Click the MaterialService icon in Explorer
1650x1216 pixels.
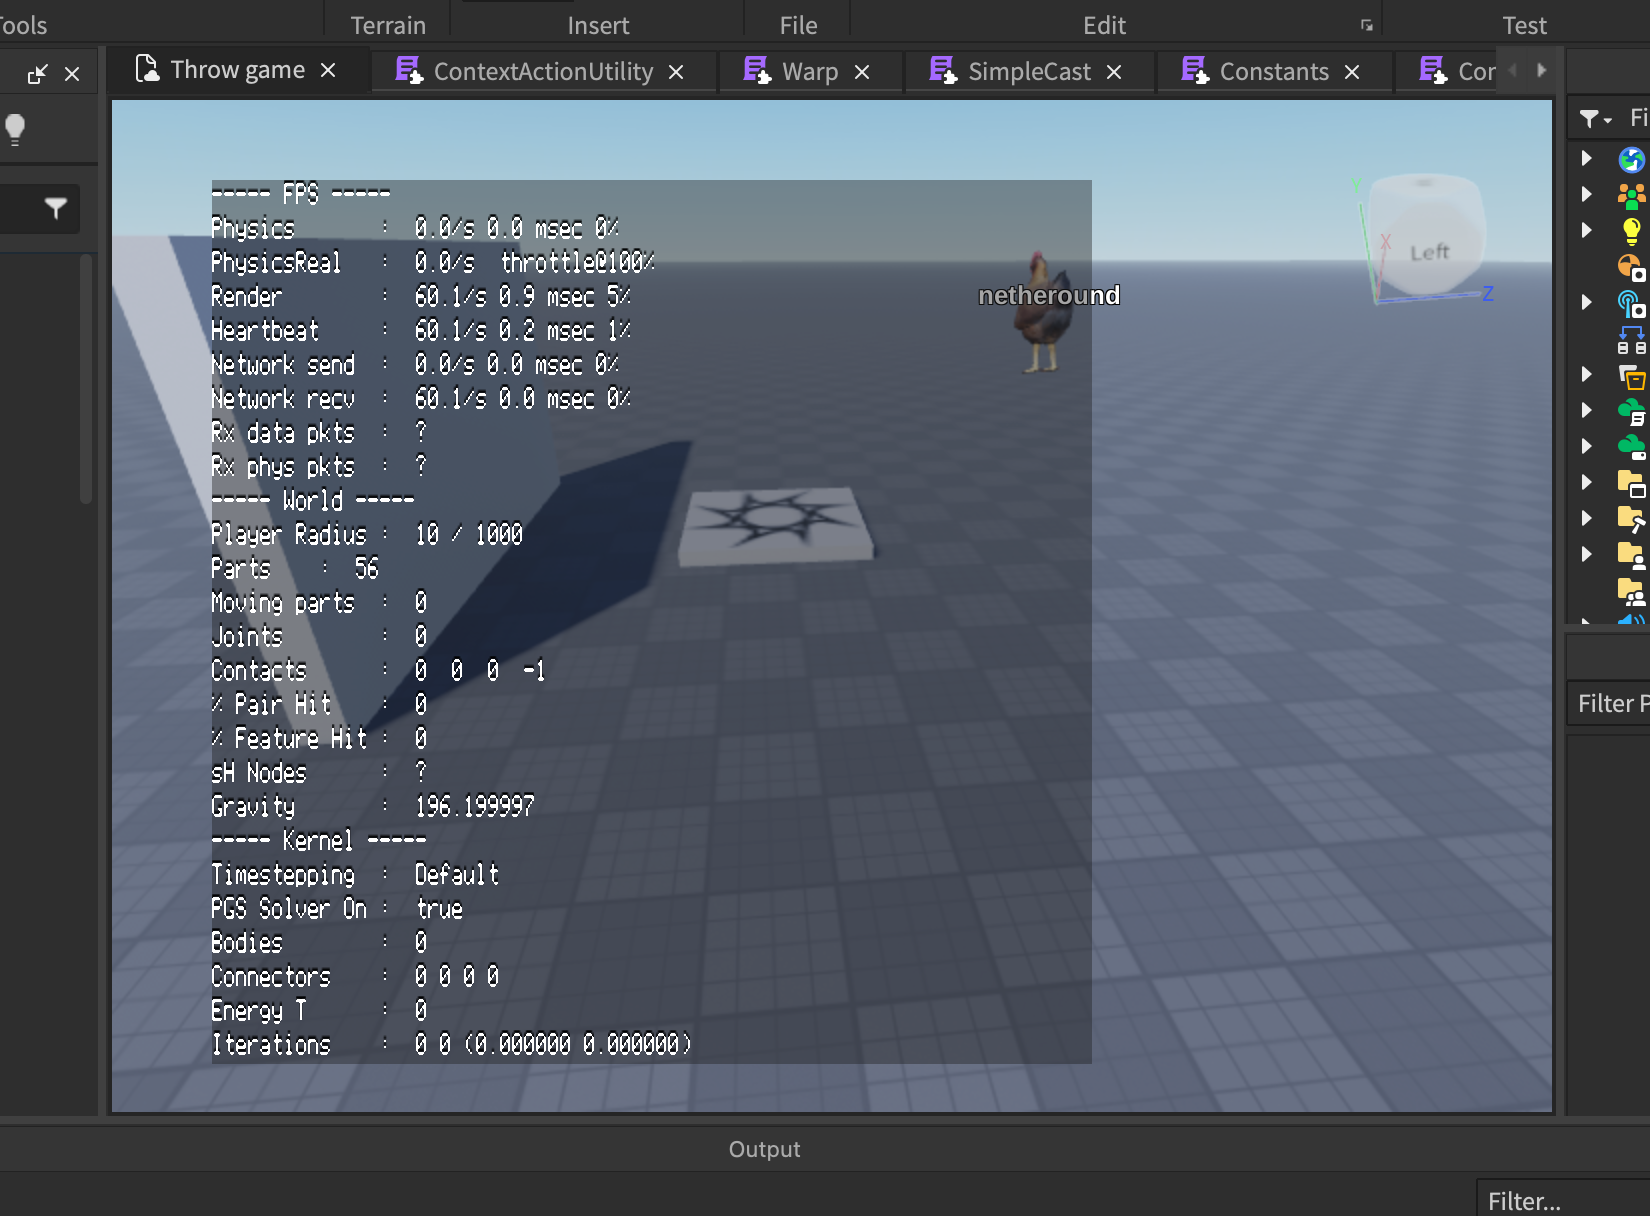click(x=1631, y=269)
